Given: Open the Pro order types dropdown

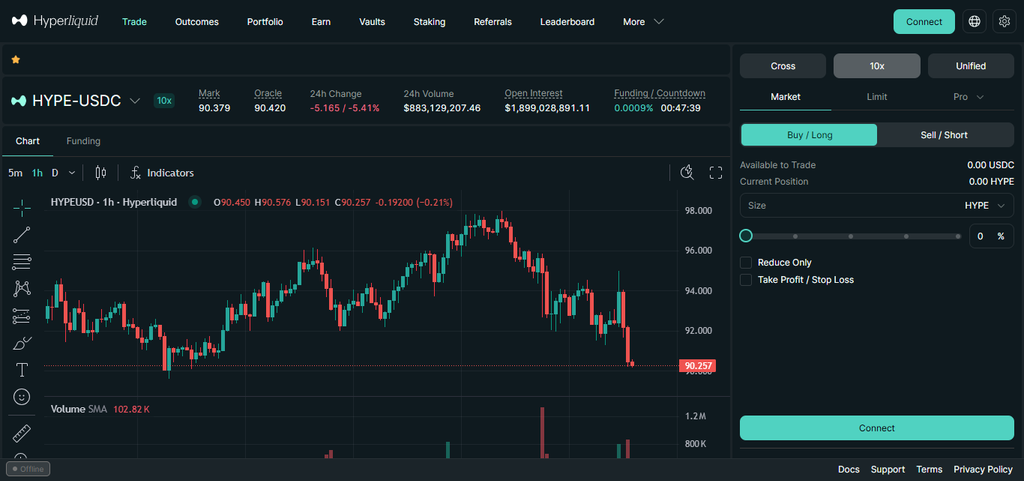Looking at the screenshot, I should click(968, 97).
